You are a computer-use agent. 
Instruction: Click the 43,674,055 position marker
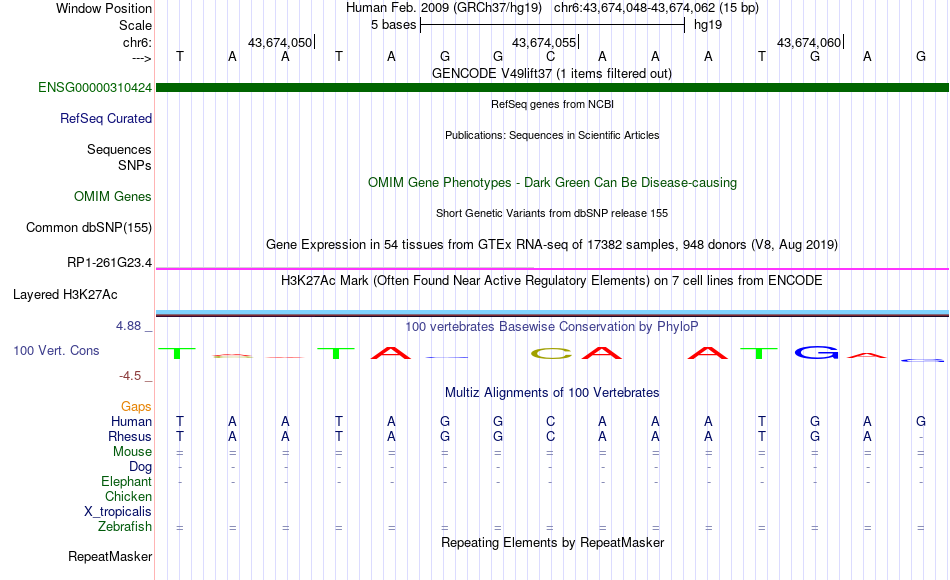[x=544, y=42]
